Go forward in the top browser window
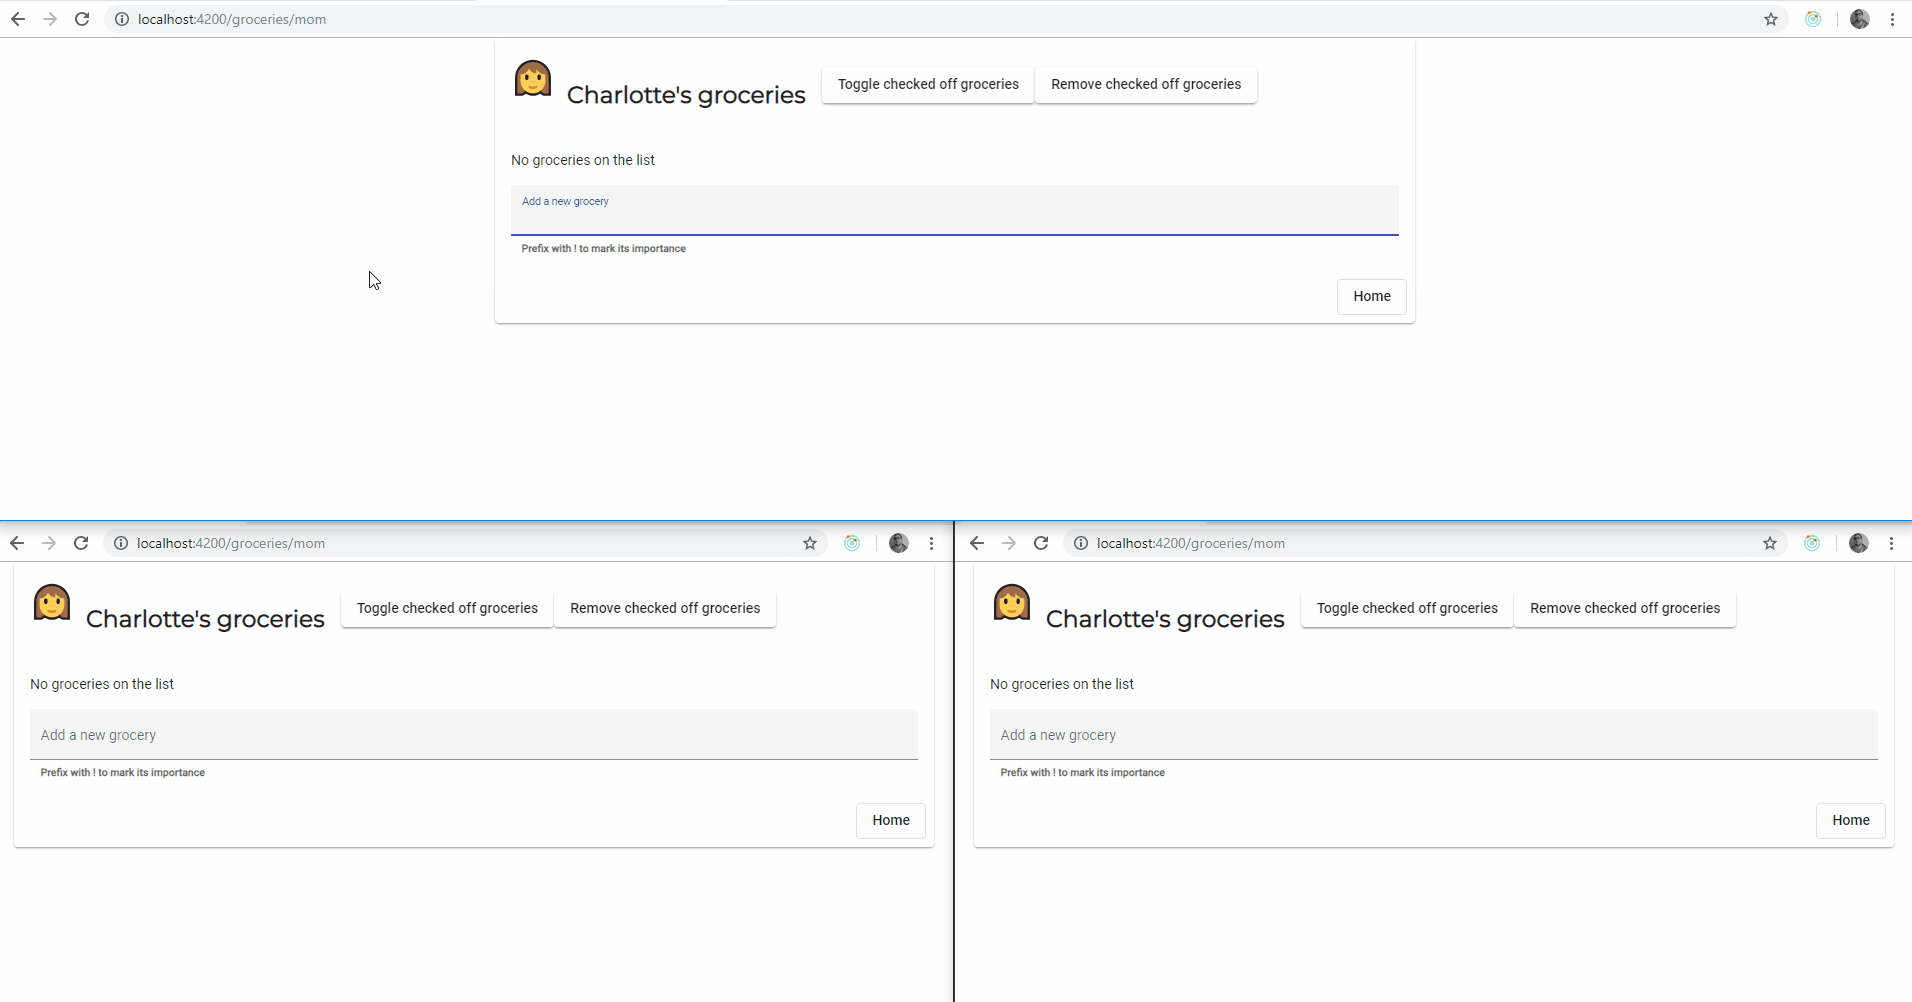Image resolution: width=1912 pixels, height=1002 pixels. (50, 19)
